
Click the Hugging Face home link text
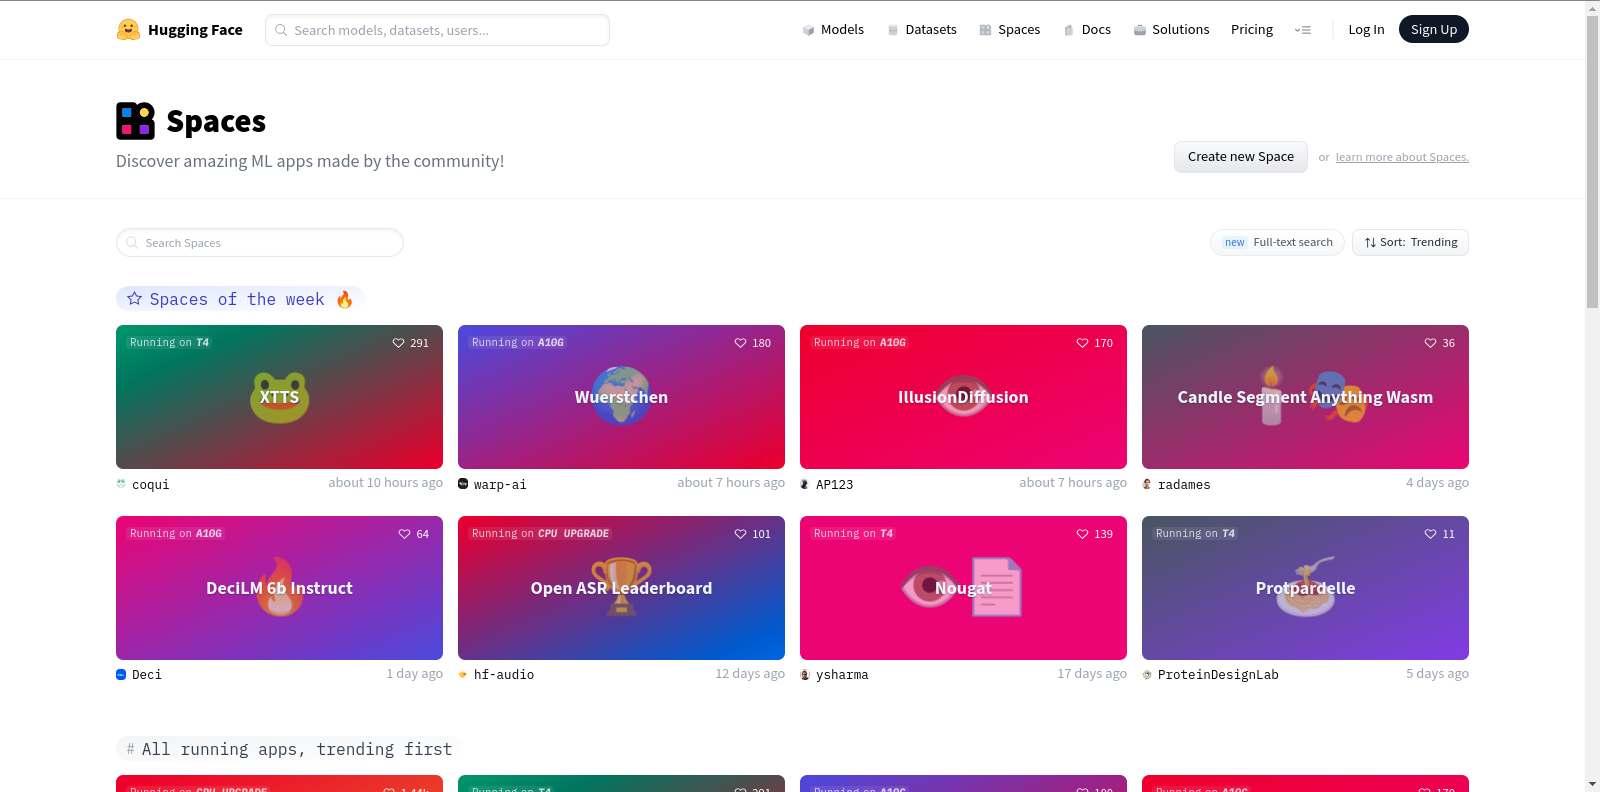195,30
